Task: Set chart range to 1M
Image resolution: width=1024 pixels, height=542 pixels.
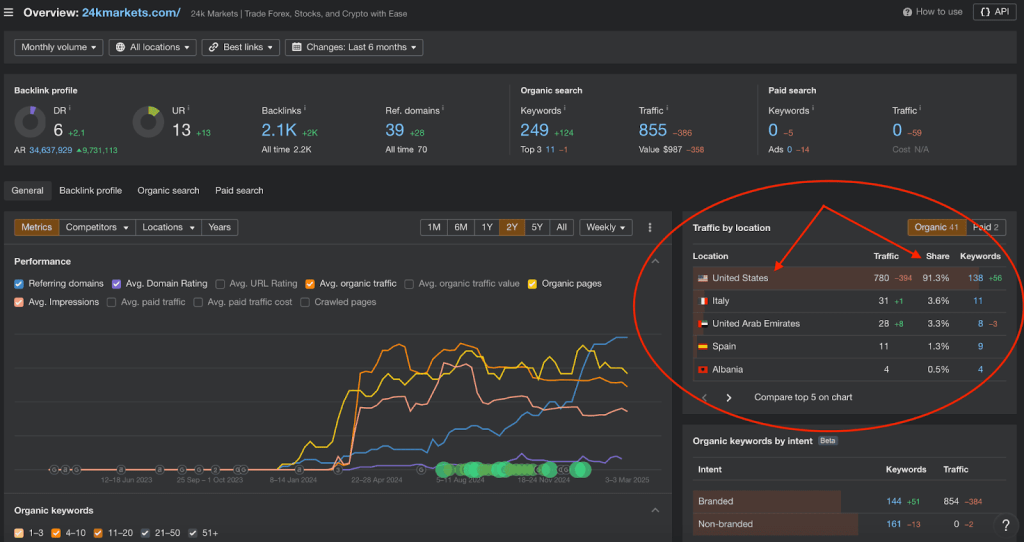Action: [434, 227]
